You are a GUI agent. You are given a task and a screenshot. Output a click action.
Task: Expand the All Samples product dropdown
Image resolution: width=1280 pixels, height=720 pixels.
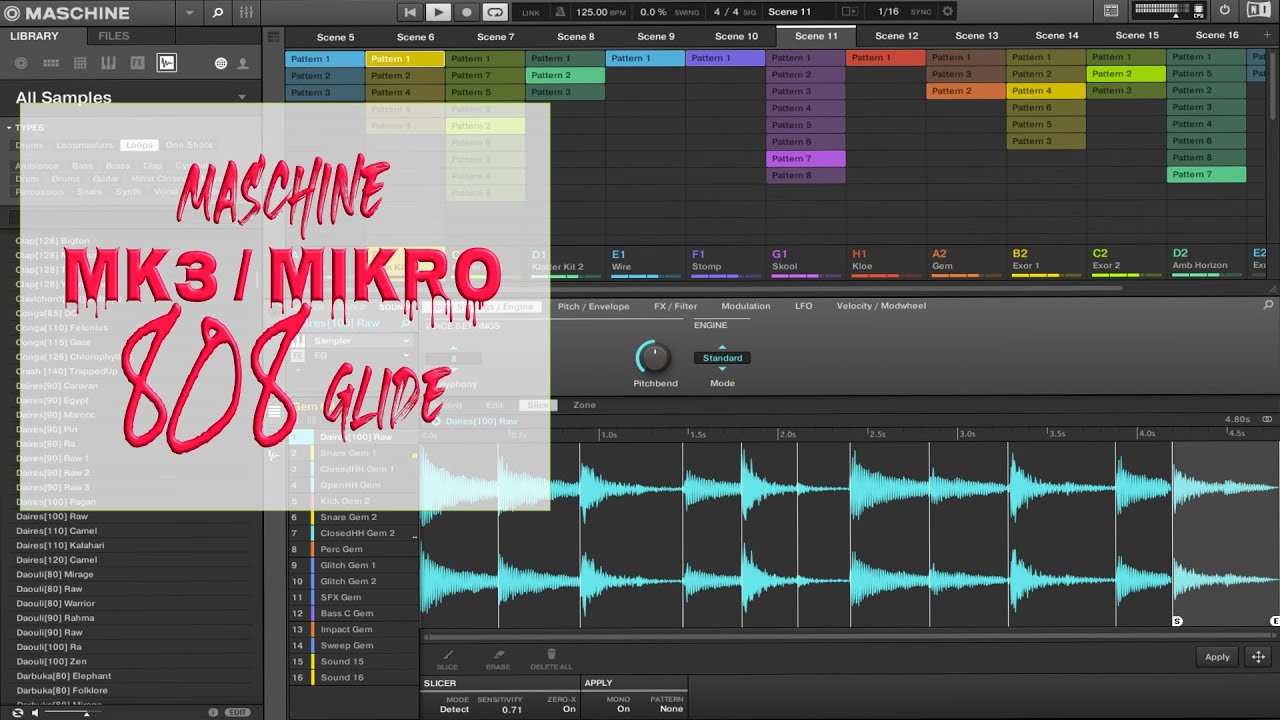pyautogui.click(x=241, y=97)
